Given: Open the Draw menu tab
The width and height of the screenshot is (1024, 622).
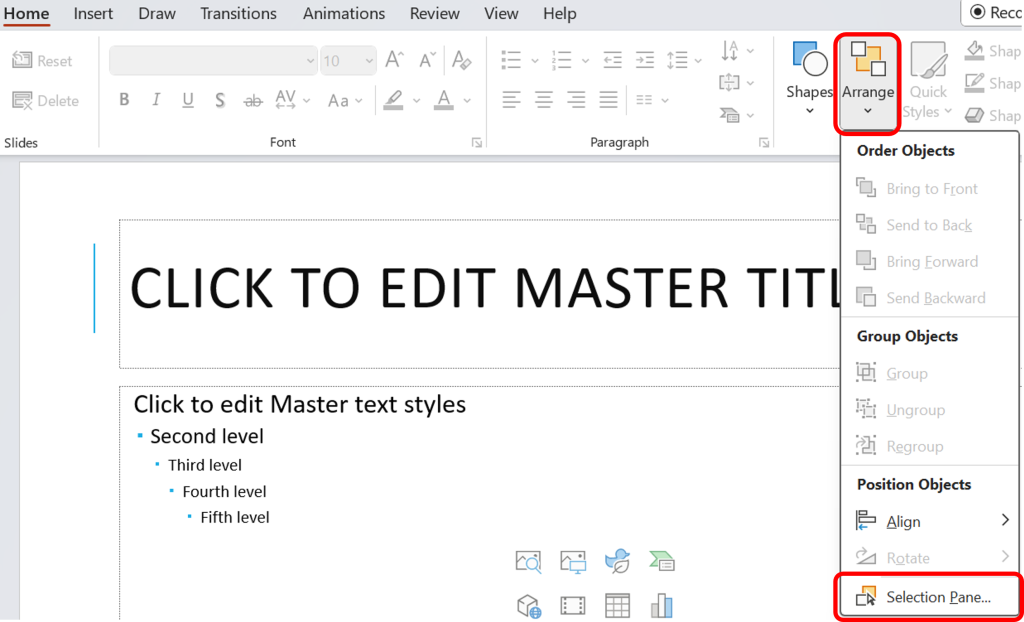Looking at the screenshot, I should coord(156,13).
